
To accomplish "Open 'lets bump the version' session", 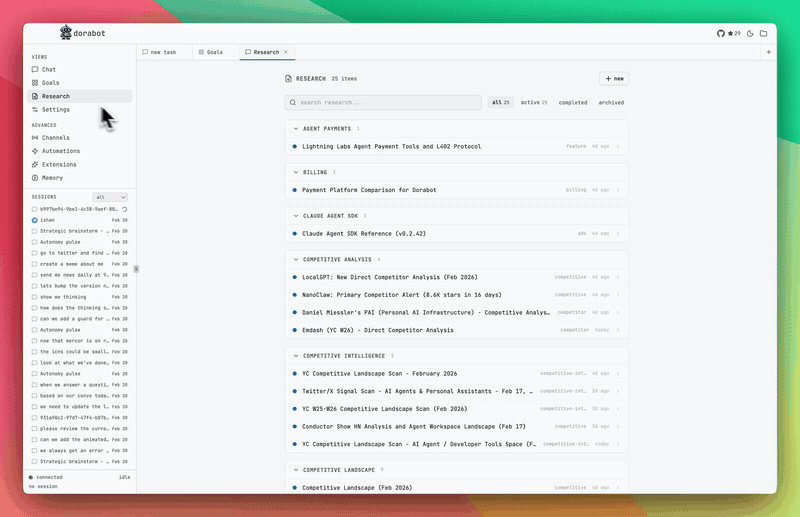I will [80, 286].
